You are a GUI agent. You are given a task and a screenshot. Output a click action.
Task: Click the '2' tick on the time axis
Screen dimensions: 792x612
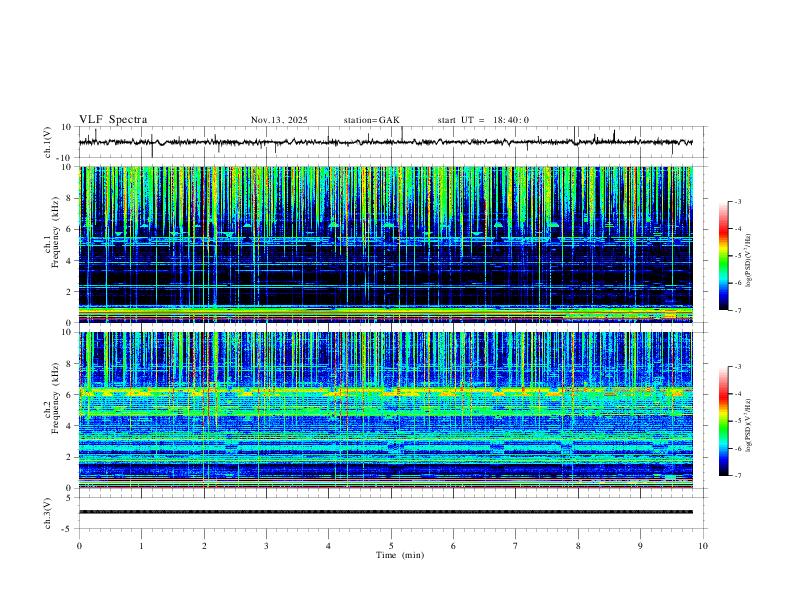[x=204, y=546]
